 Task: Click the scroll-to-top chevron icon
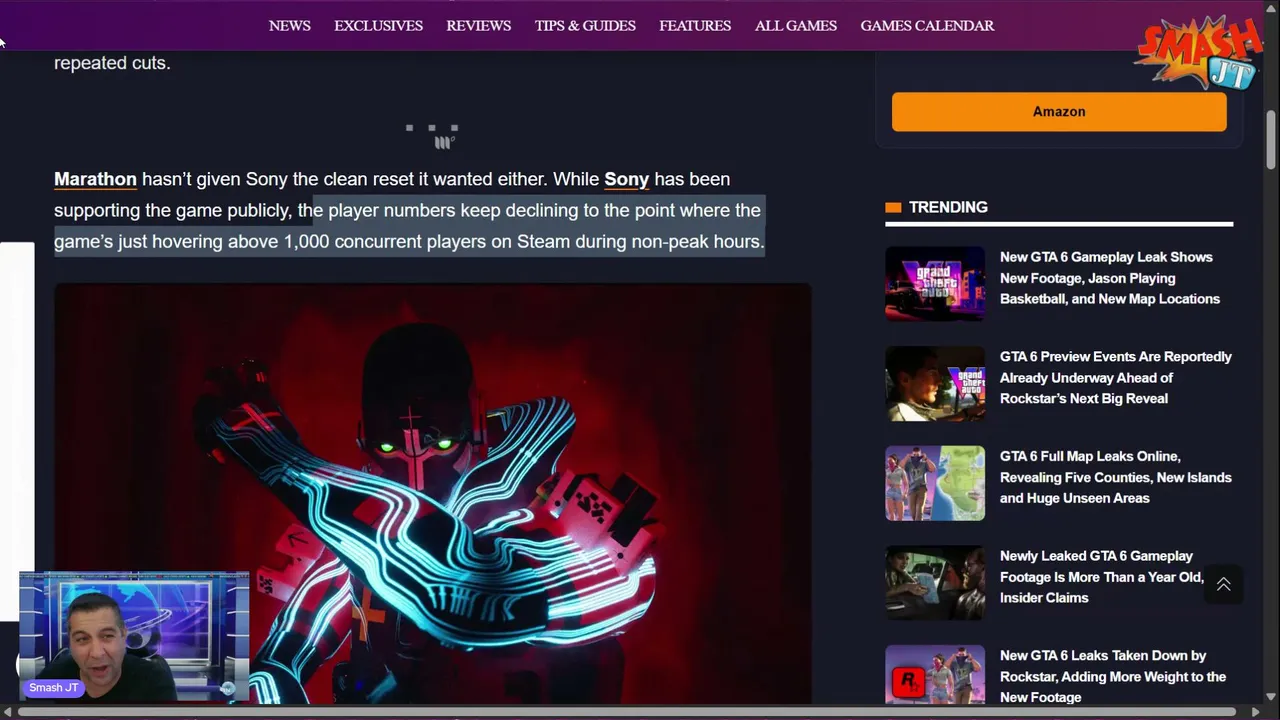coord(1223,585)
